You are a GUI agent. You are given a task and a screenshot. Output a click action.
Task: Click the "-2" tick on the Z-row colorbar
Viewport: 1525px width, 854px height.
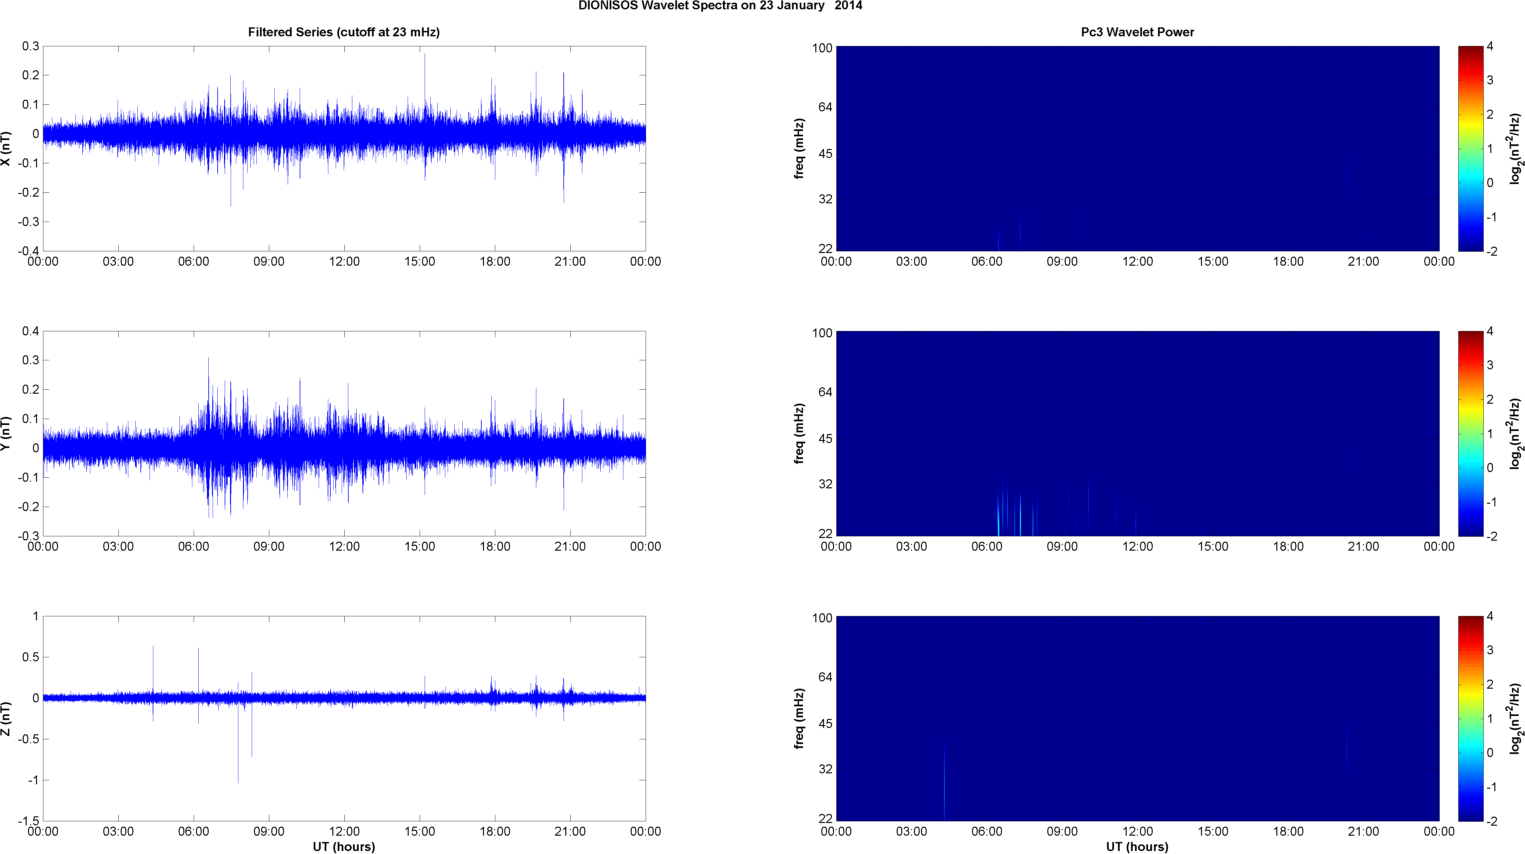tap(1491, 821)
